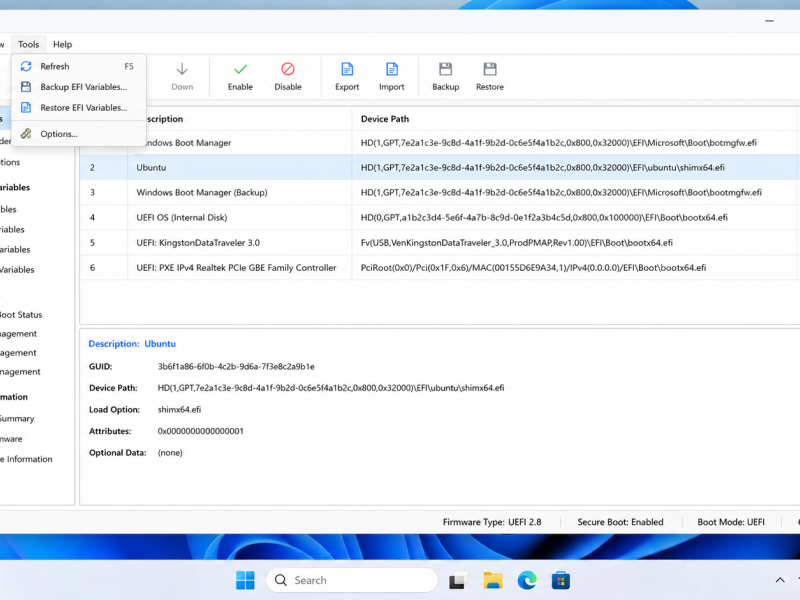Select Windows Boot Manager (Backup) entry
The width and height of the screenshot is (800, 600).
[440, 192]
